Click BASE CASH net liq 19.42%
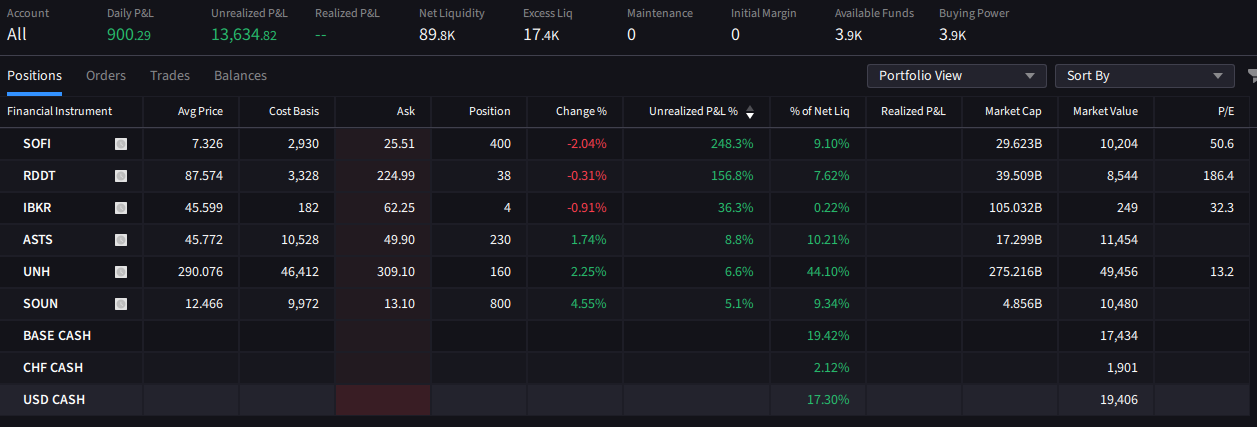 [x=828, y=336]
